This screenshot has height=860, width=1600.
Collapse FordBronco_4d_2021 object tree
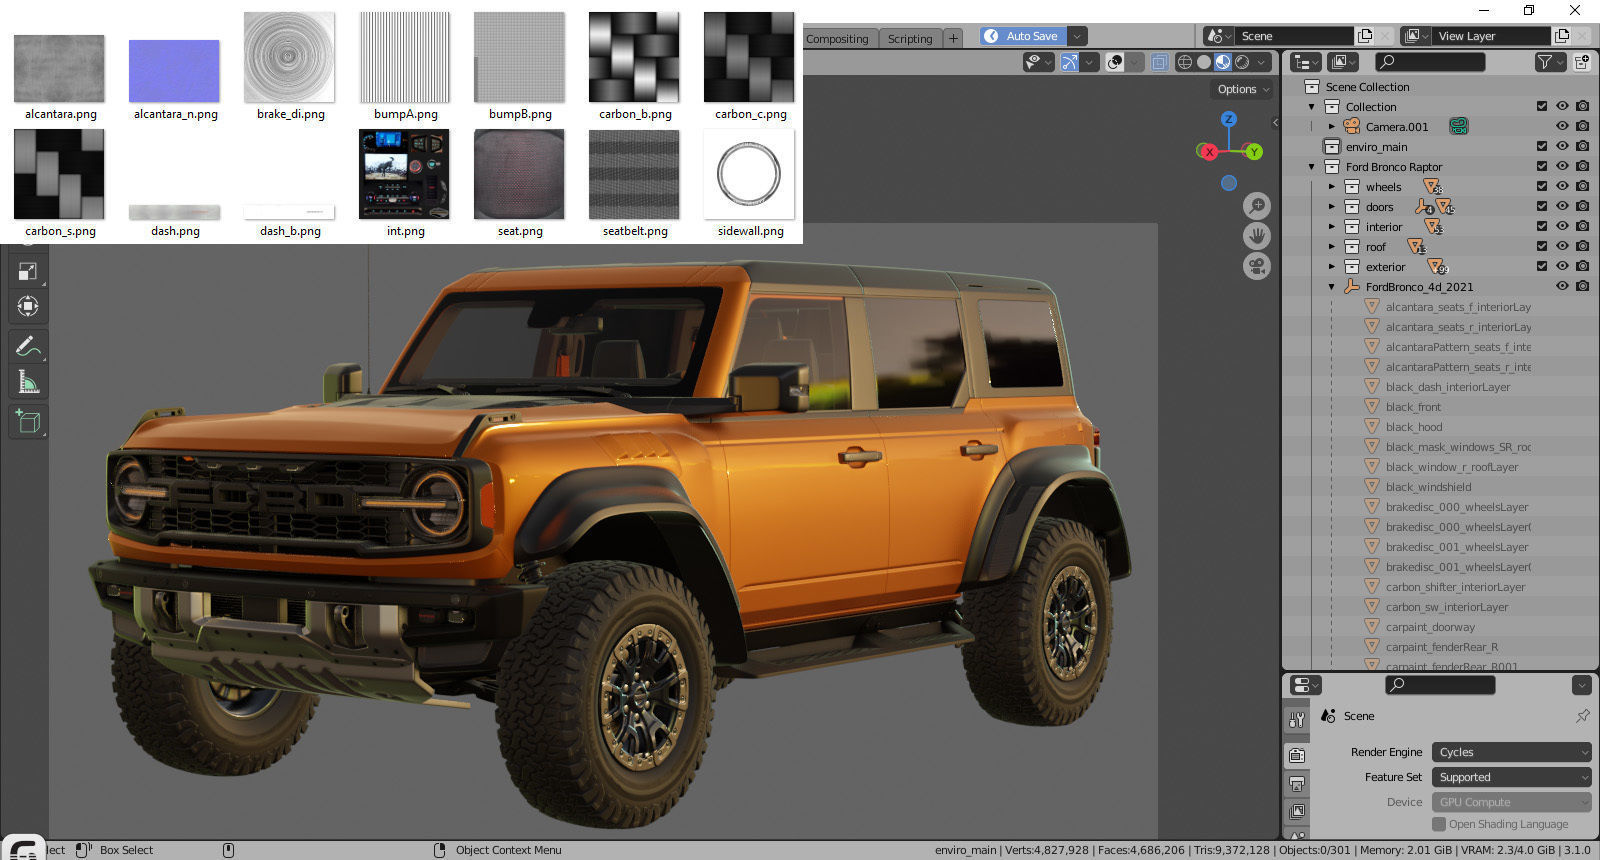(x=1331, y=287)
